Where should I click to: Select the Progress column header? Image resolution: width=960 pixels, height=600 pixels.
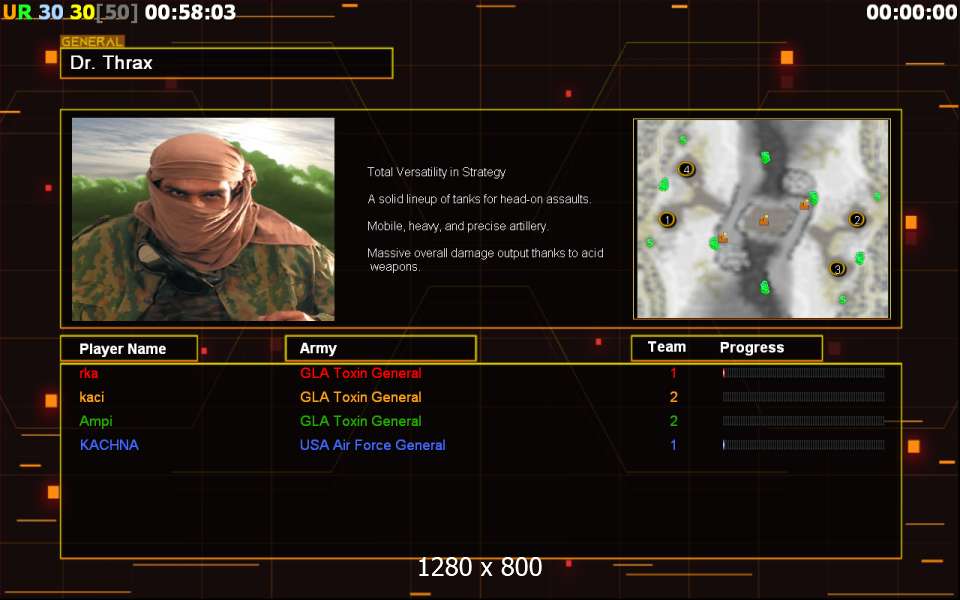(x=752, y=348)
